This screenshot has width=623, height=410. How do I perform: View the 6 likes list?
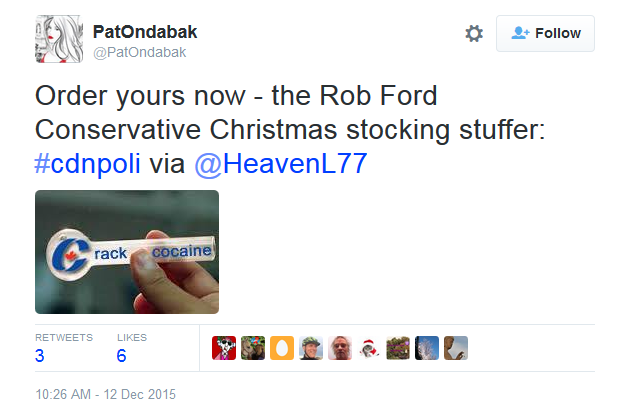coord(122,355)
